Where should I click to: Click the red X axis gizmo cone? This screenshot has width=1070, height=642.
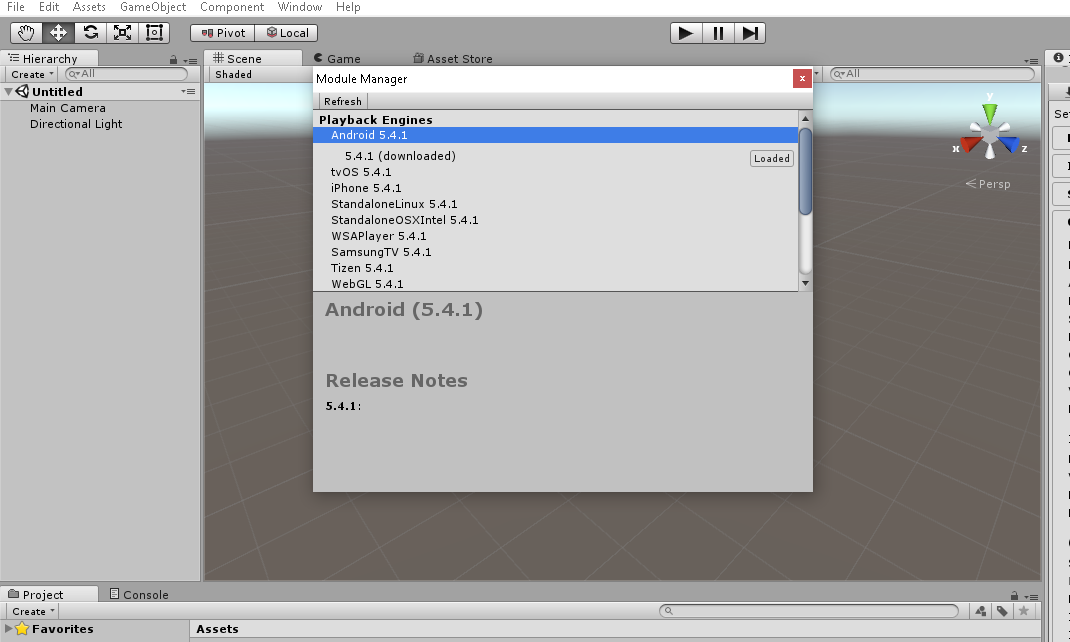(x=970, y=144)
